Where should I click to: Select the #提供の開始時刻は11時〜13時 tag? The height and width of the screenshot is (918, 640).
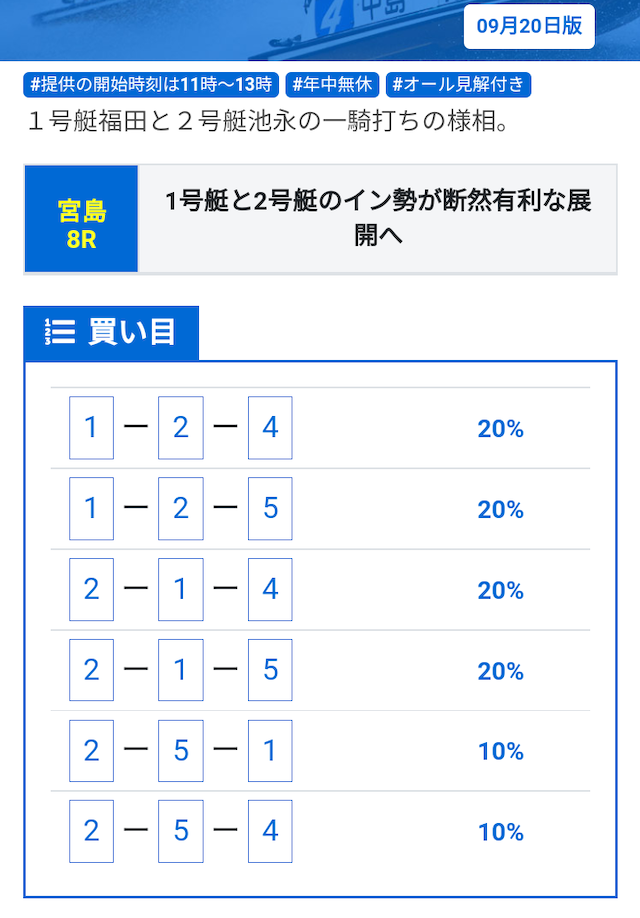click(151, 85)
